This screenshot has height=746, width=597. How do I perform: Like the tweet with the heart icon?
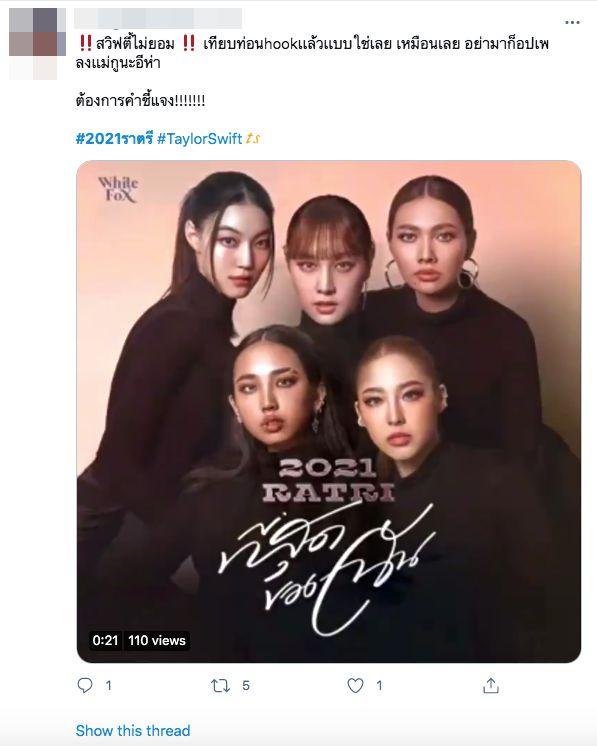(355, 685)
